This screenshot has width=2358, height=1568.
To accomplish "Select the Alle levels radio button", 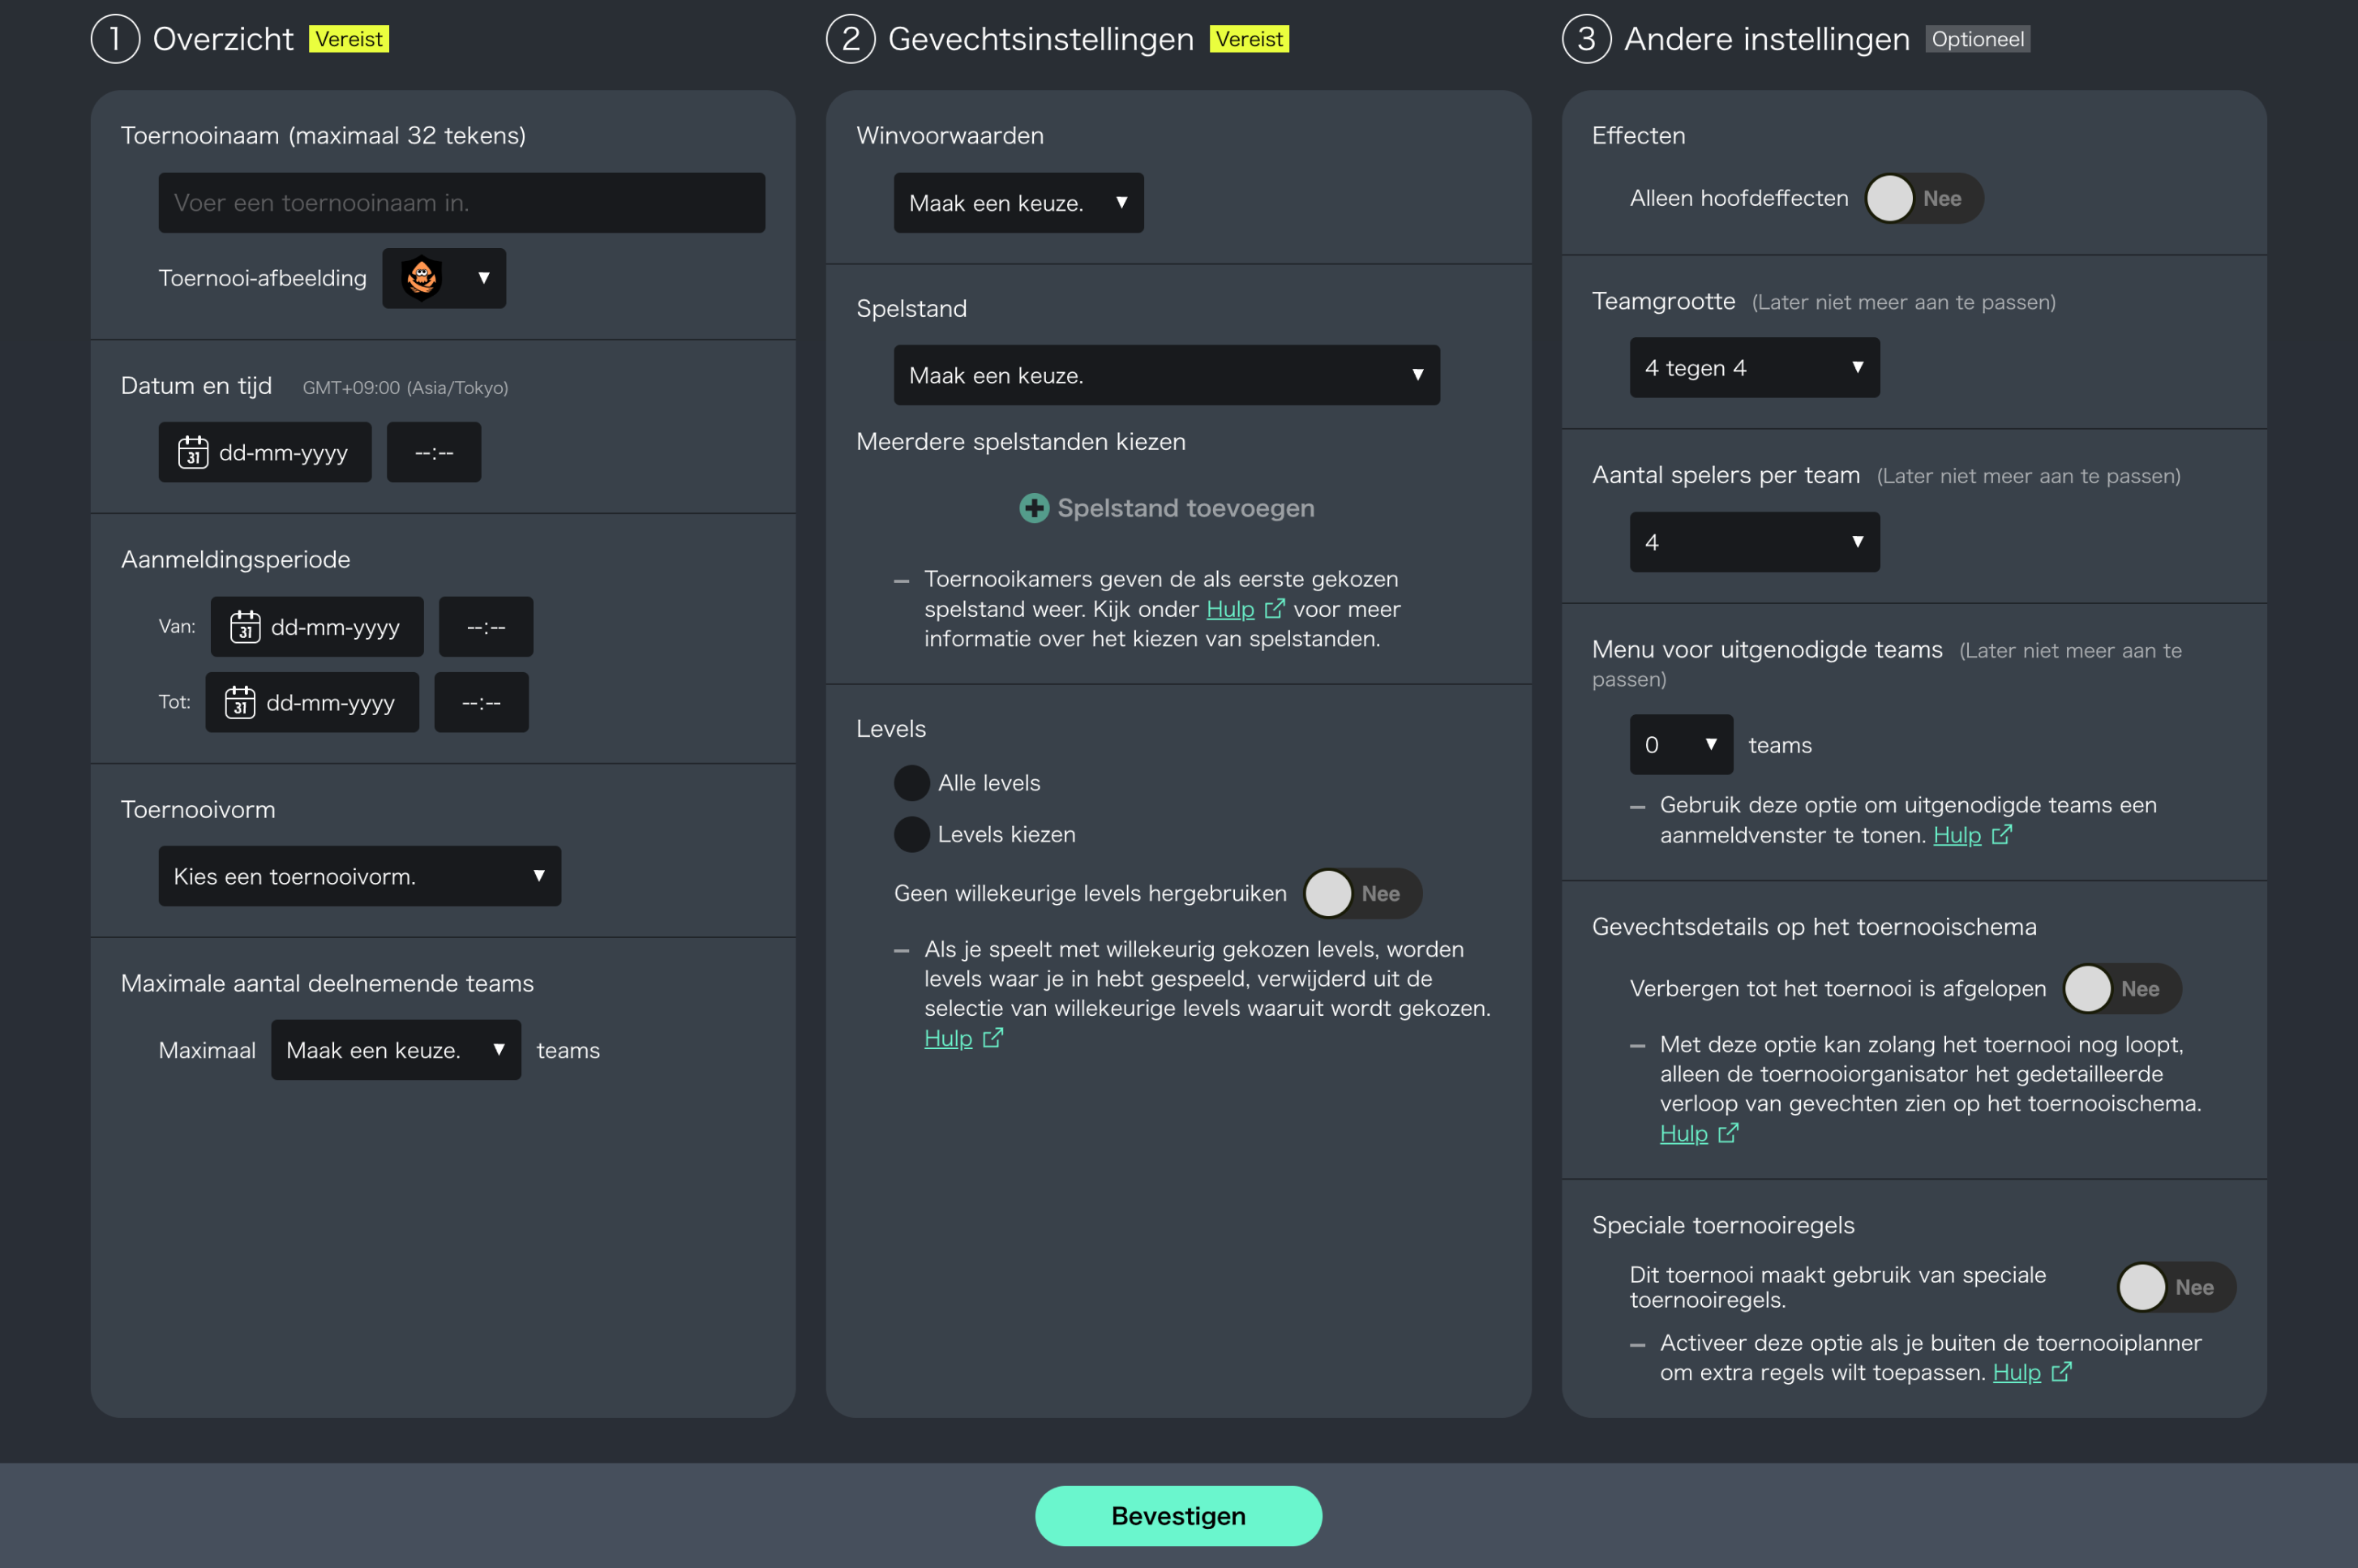I will (x=907, y=781).
